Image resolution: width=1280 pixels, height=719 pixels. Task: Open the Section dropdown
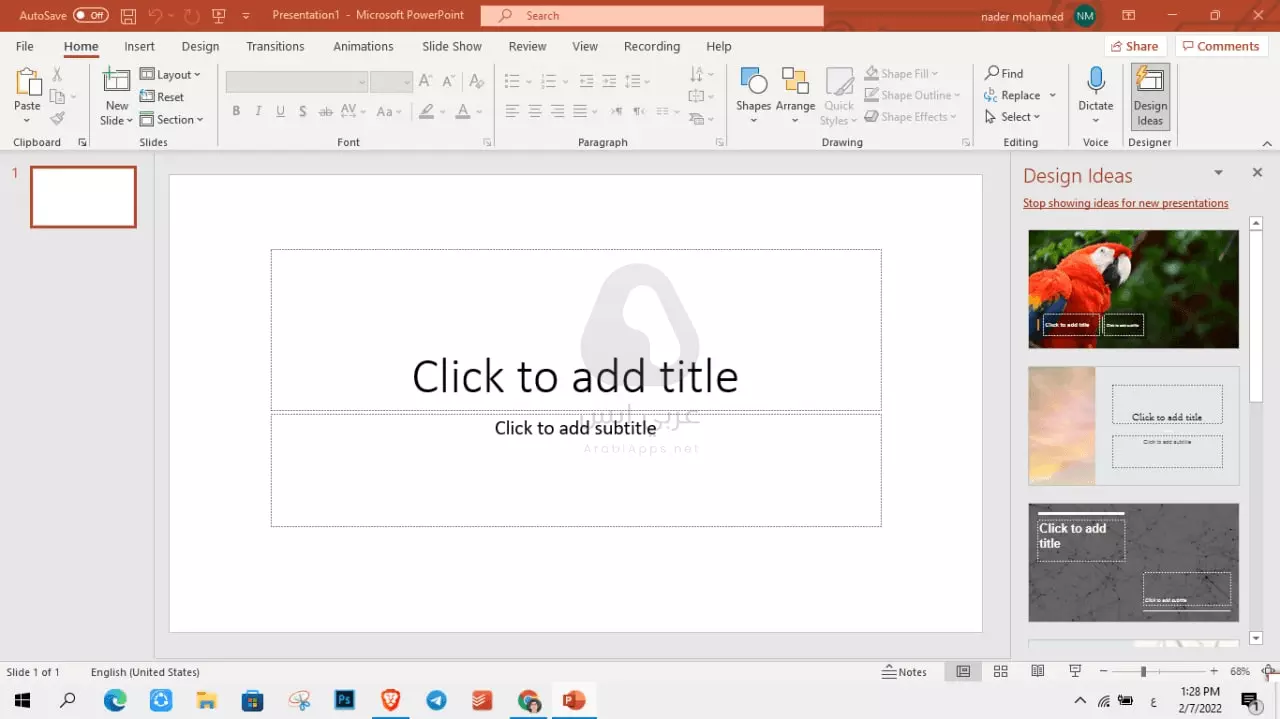[172, 119]
